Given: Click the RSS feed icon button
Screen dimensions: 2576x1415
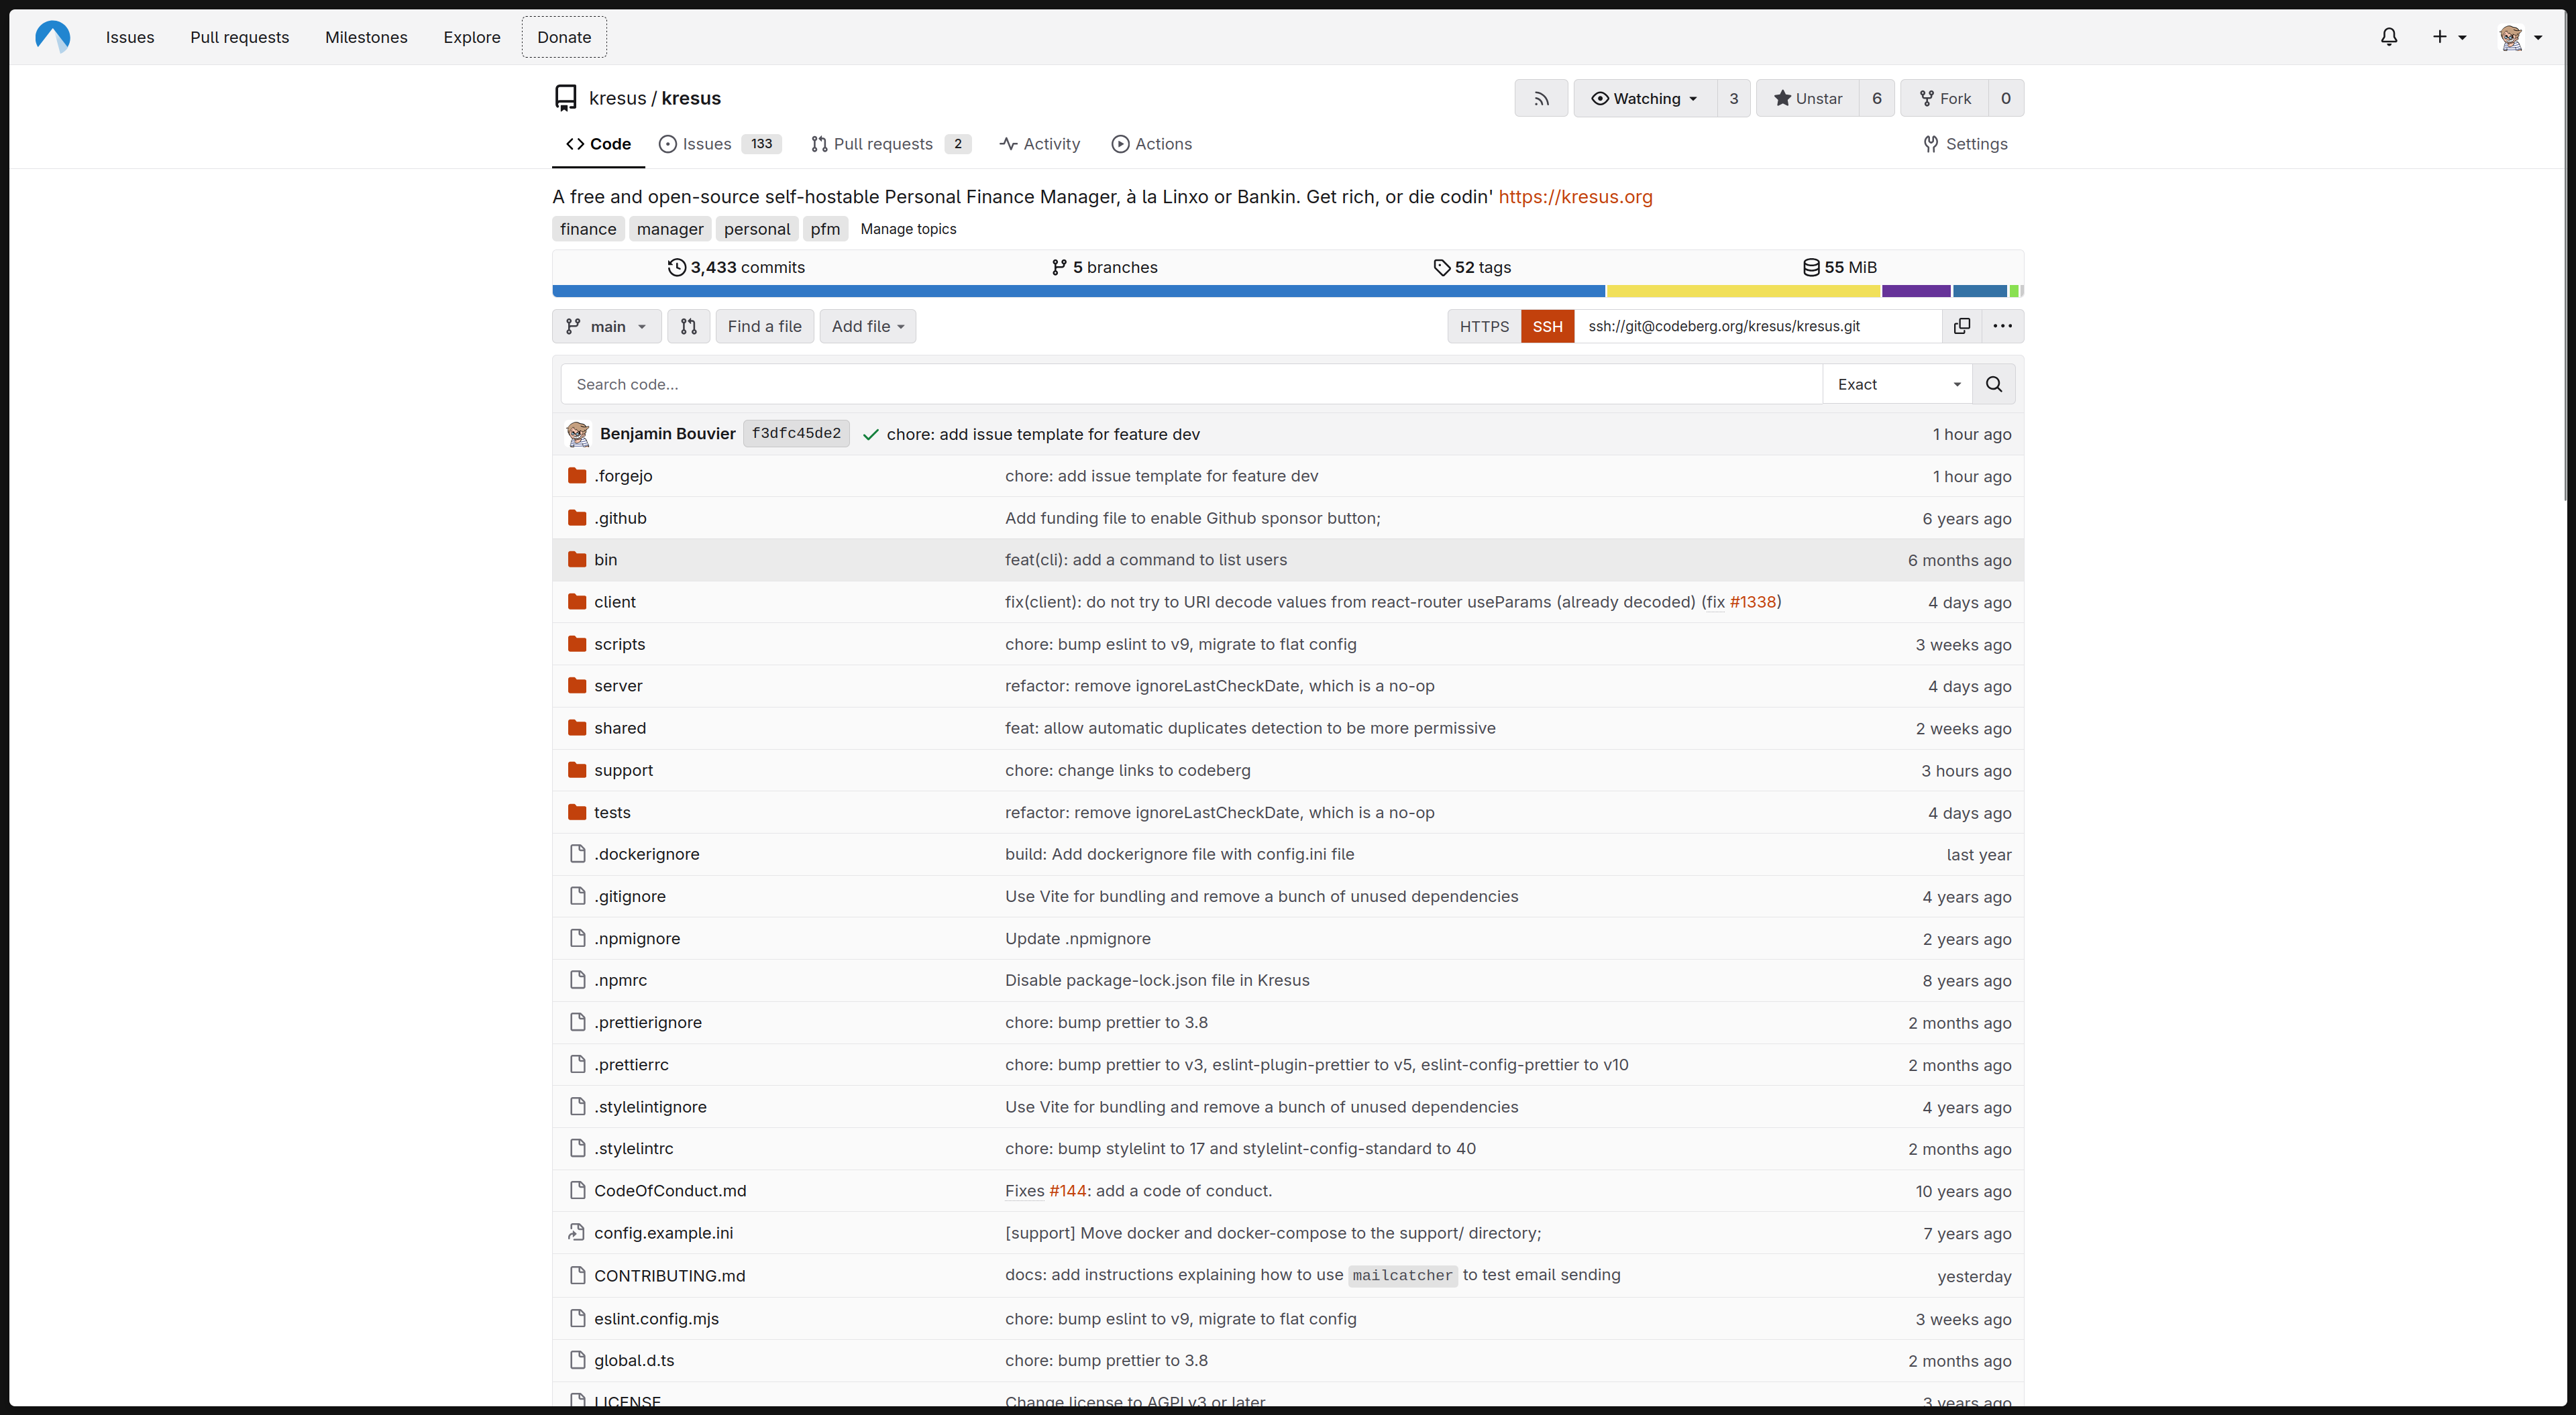Looking at the screenshot, I should [x=1541, y=98].
